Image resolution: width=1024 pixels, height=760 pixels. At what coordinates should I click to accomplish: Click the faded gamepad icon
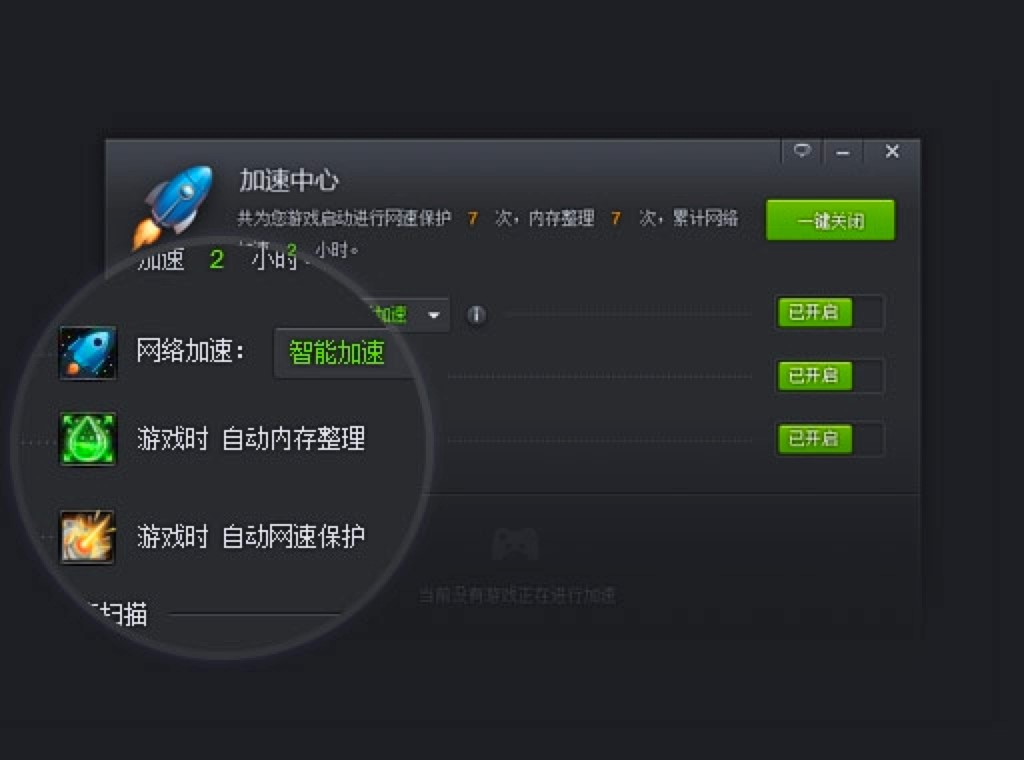[x=515, y=545]
